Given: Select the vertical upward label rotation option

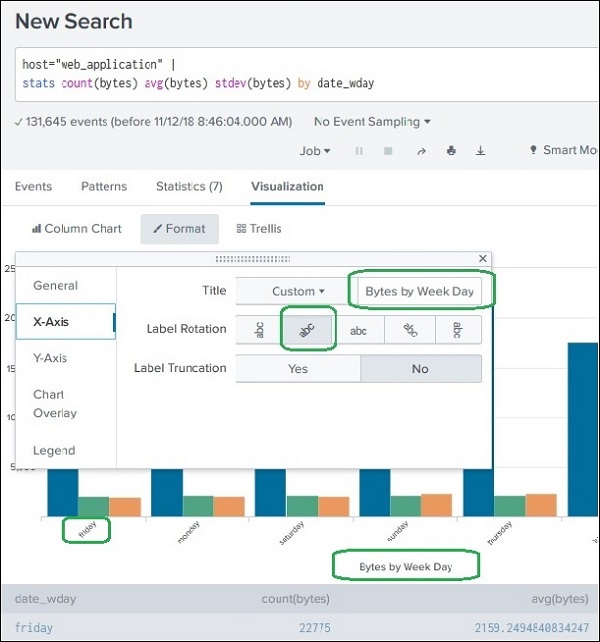Looking at the screenshot, I should (260, 330).
